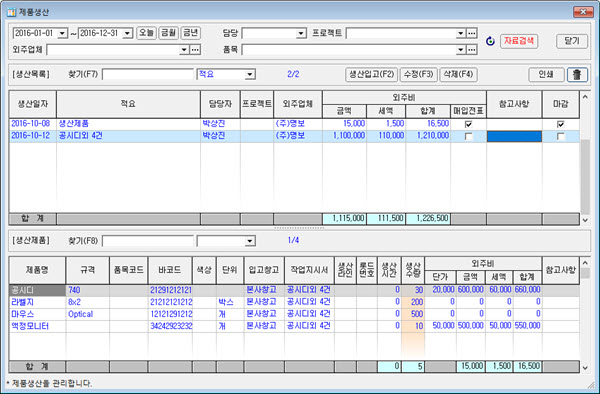The height and width of the screenshot is (394, 600).
Task: Click the 금년 date button
Action: click(191, 33)
